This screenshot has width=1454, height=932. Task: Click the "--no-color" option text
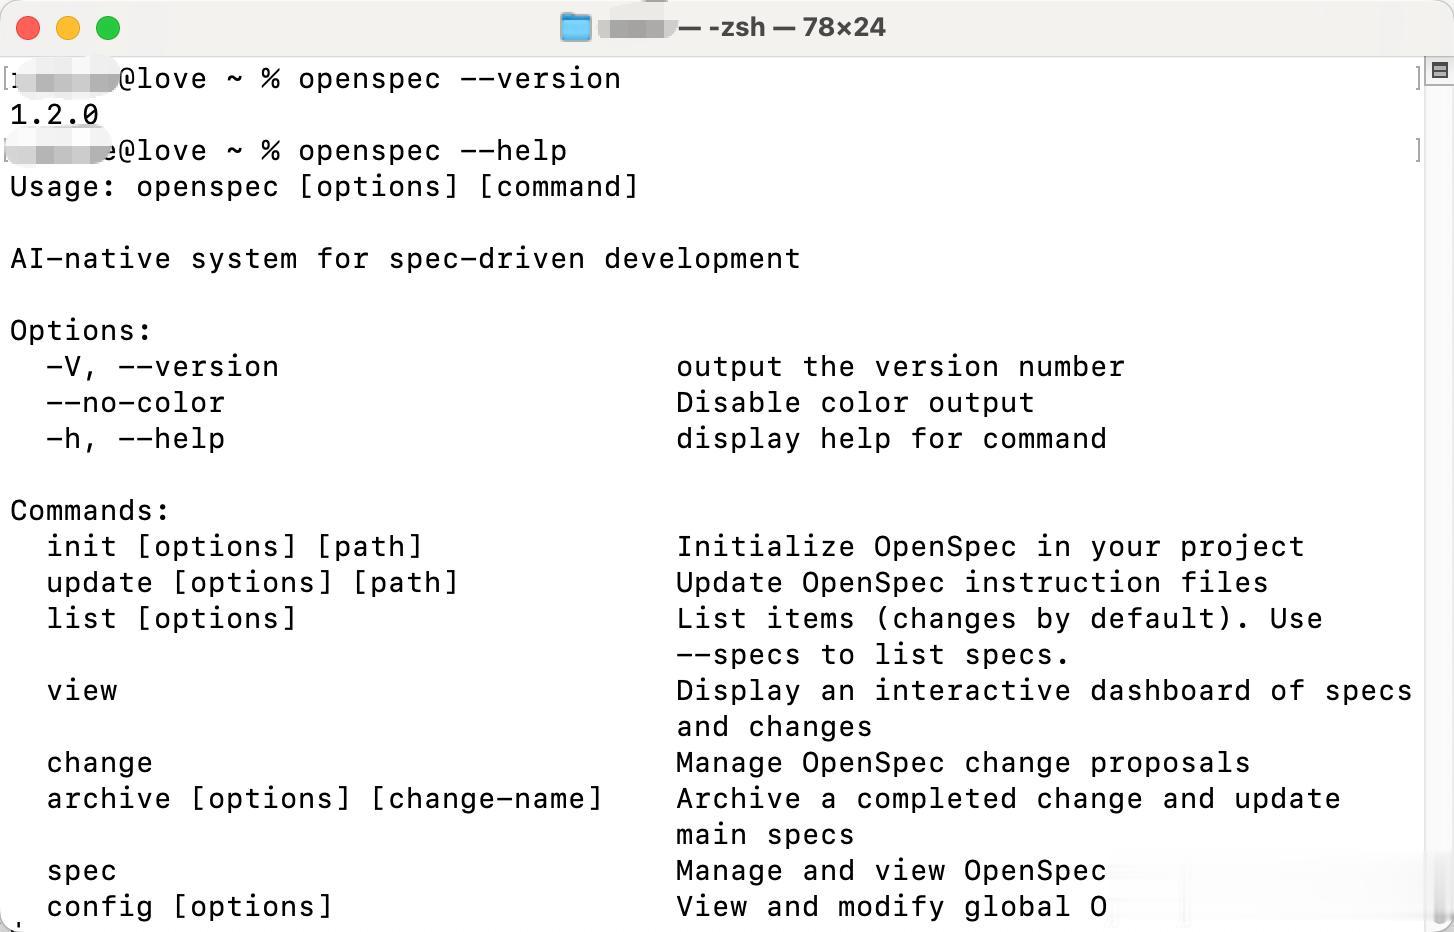[135, 403]
